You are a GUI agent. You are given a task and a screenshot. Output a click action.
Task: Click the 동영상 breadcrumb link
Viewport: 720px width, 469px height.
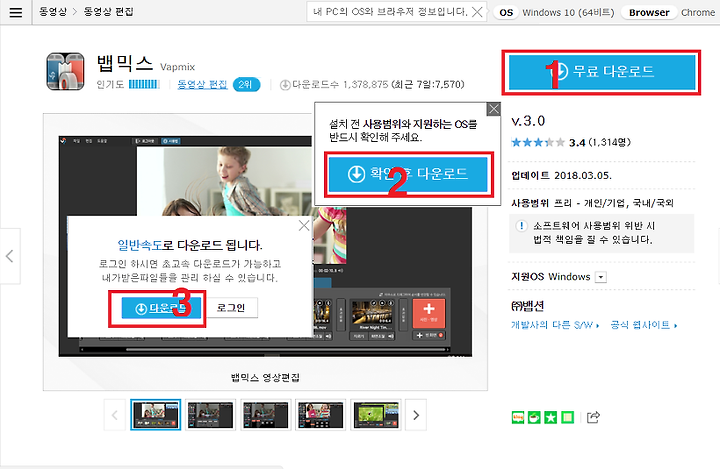coord(52,12)
